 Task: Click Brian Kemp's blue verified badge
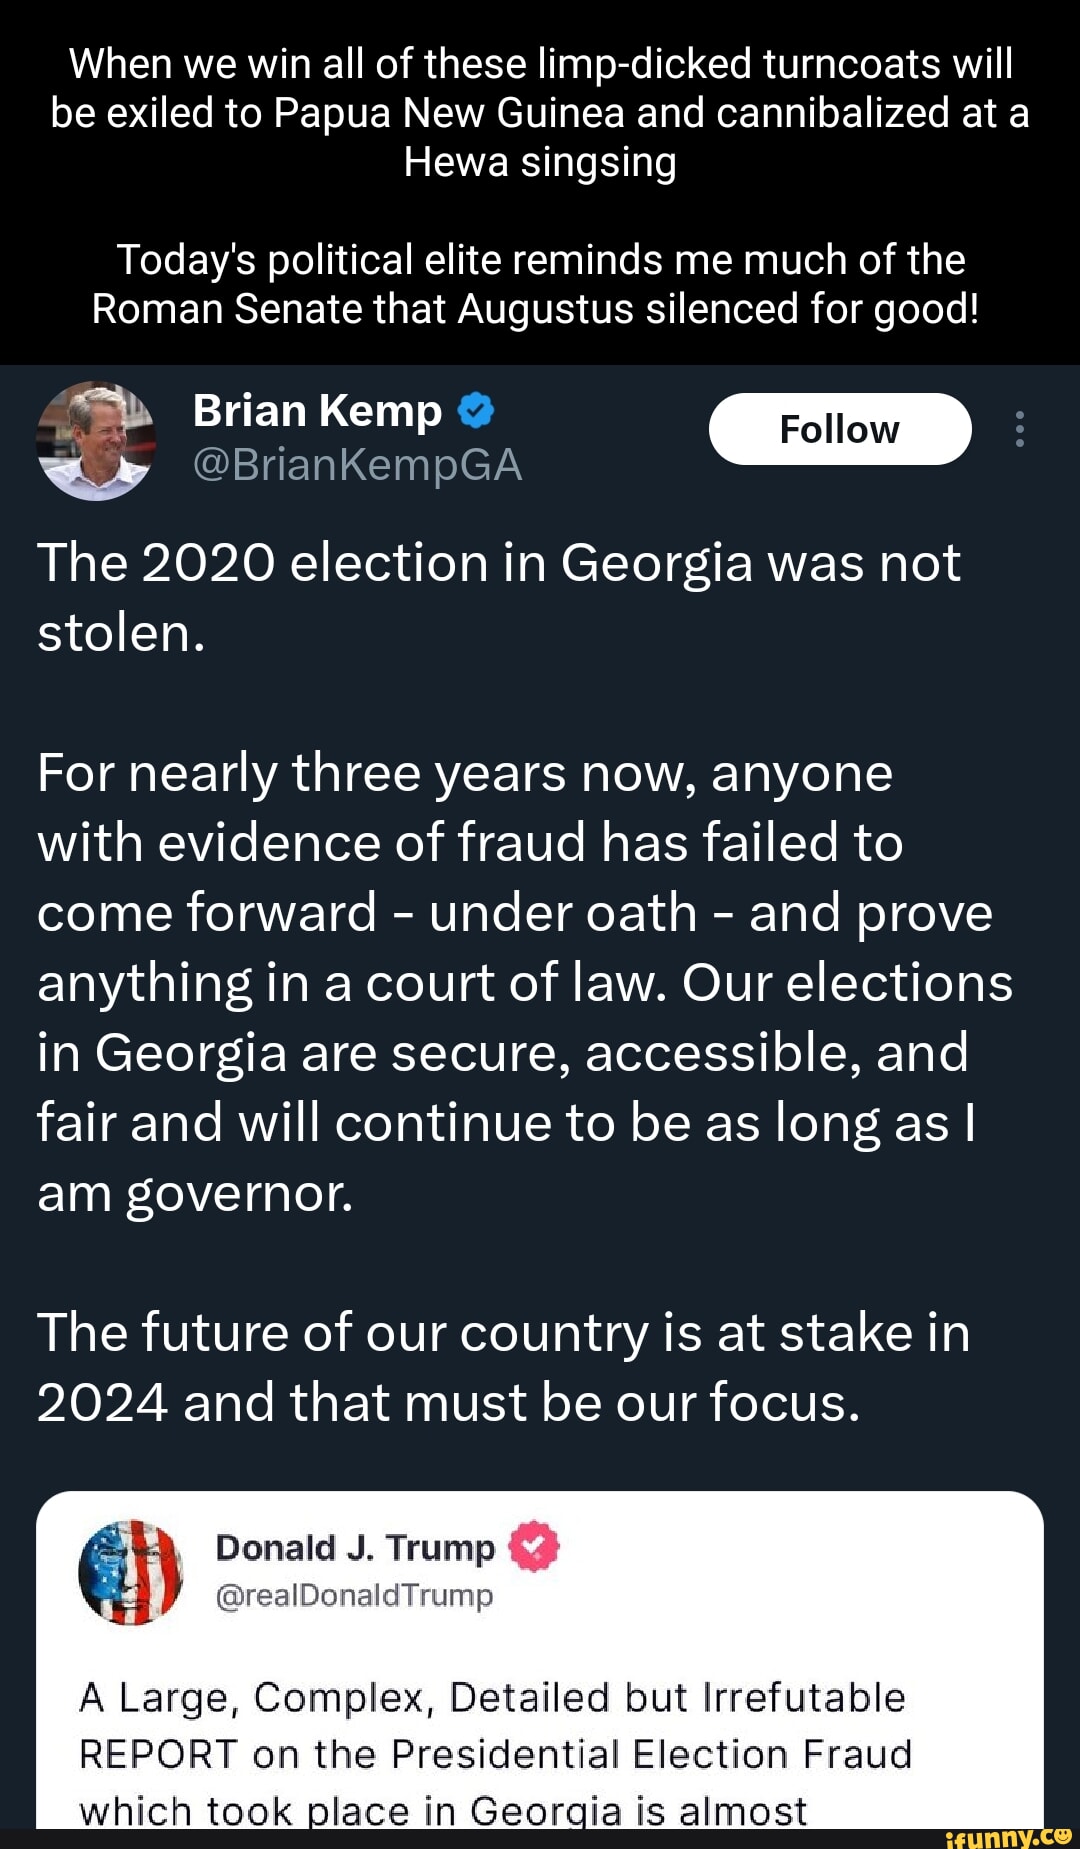pos(476,411)
